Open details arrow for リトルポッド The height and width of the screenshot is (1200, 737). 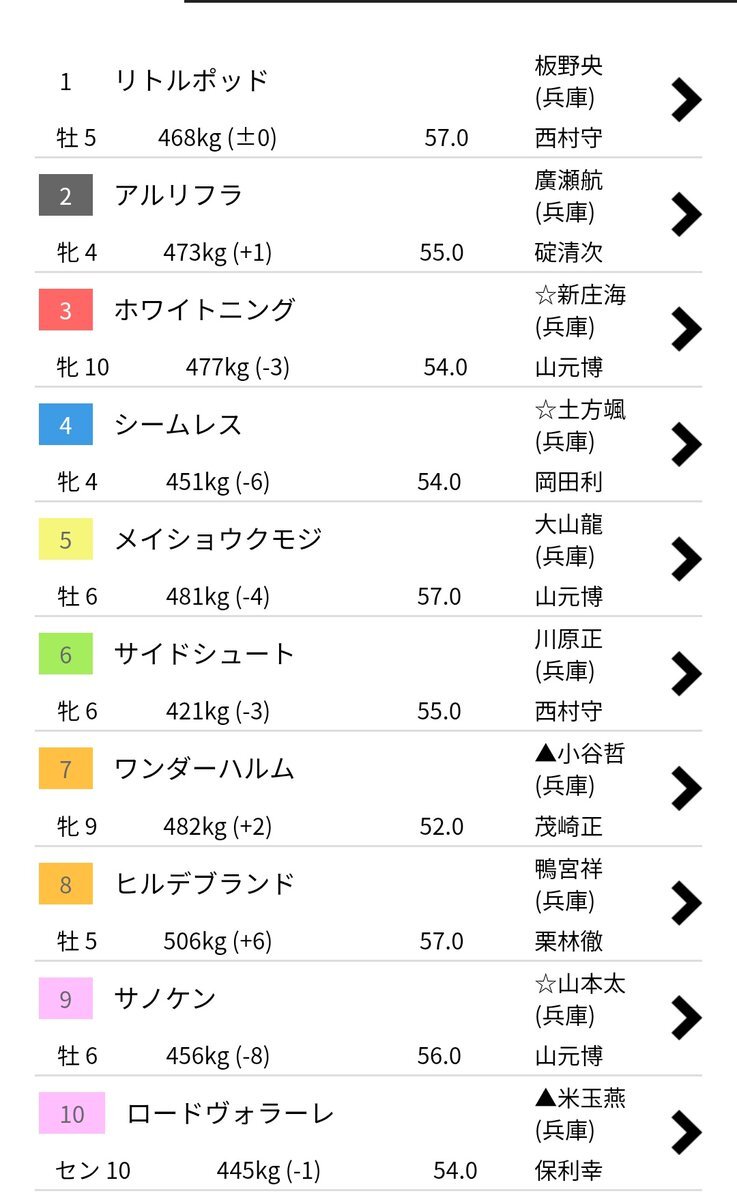(x=686, y=99)
